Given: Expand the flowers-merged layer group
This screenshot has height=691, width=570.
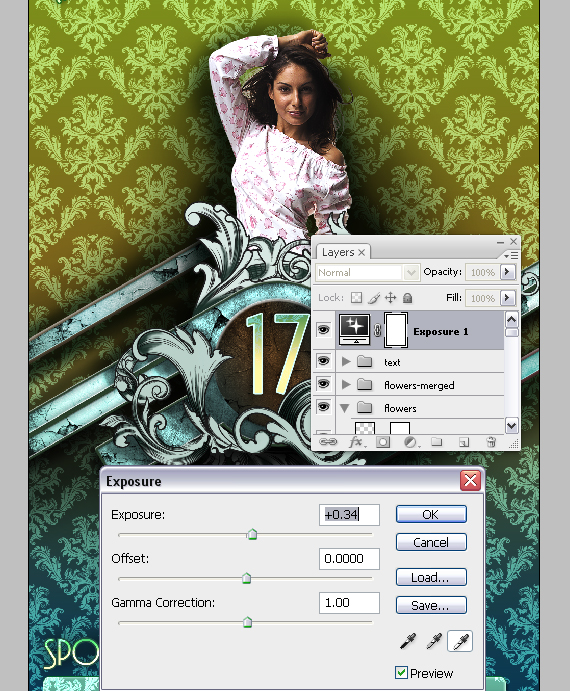Looking at the screenshot, I should [x=346, y=385].
